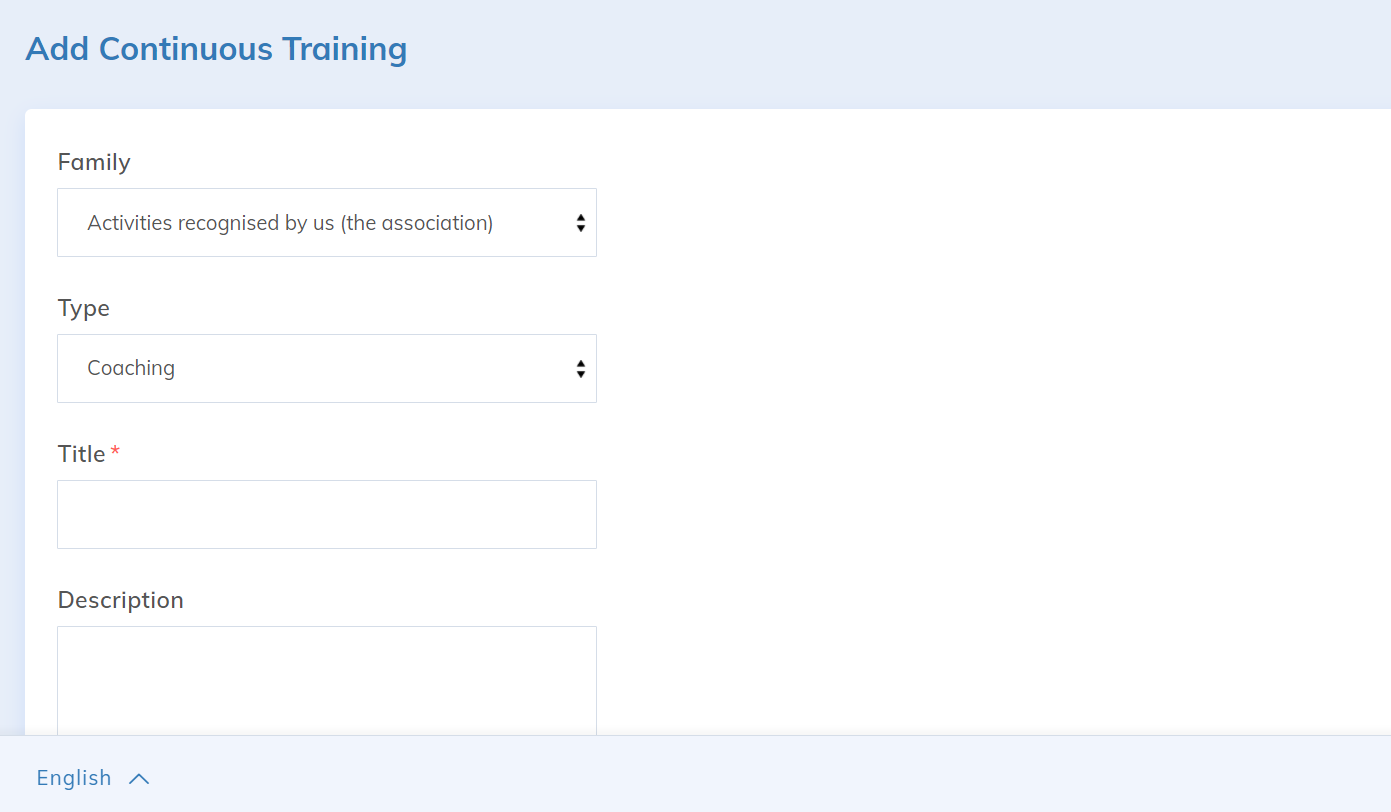This screenshot has height=812, width=1391.
Task: Select the 'Activities recognised by us' value text
Action: tap(290, 223)
